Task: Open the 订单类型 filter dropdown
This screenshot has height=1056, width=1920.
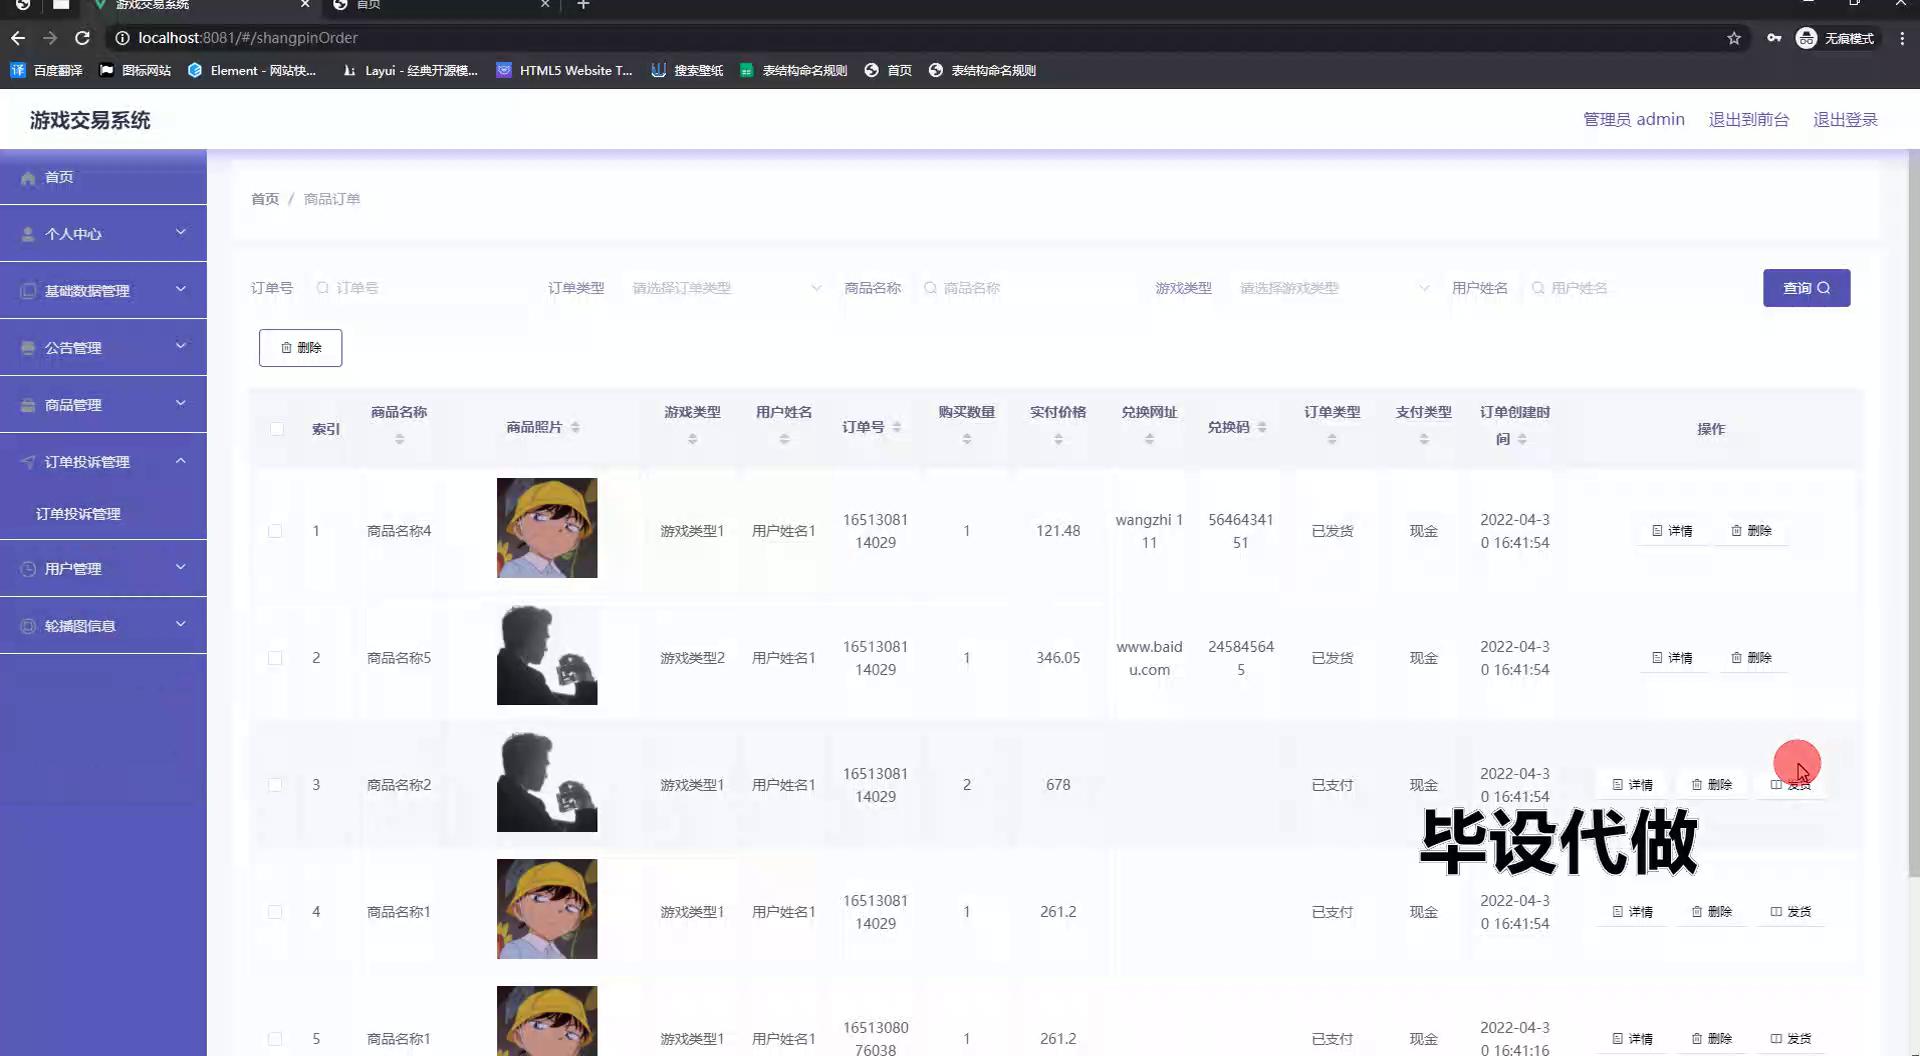Action: (725, 288)
